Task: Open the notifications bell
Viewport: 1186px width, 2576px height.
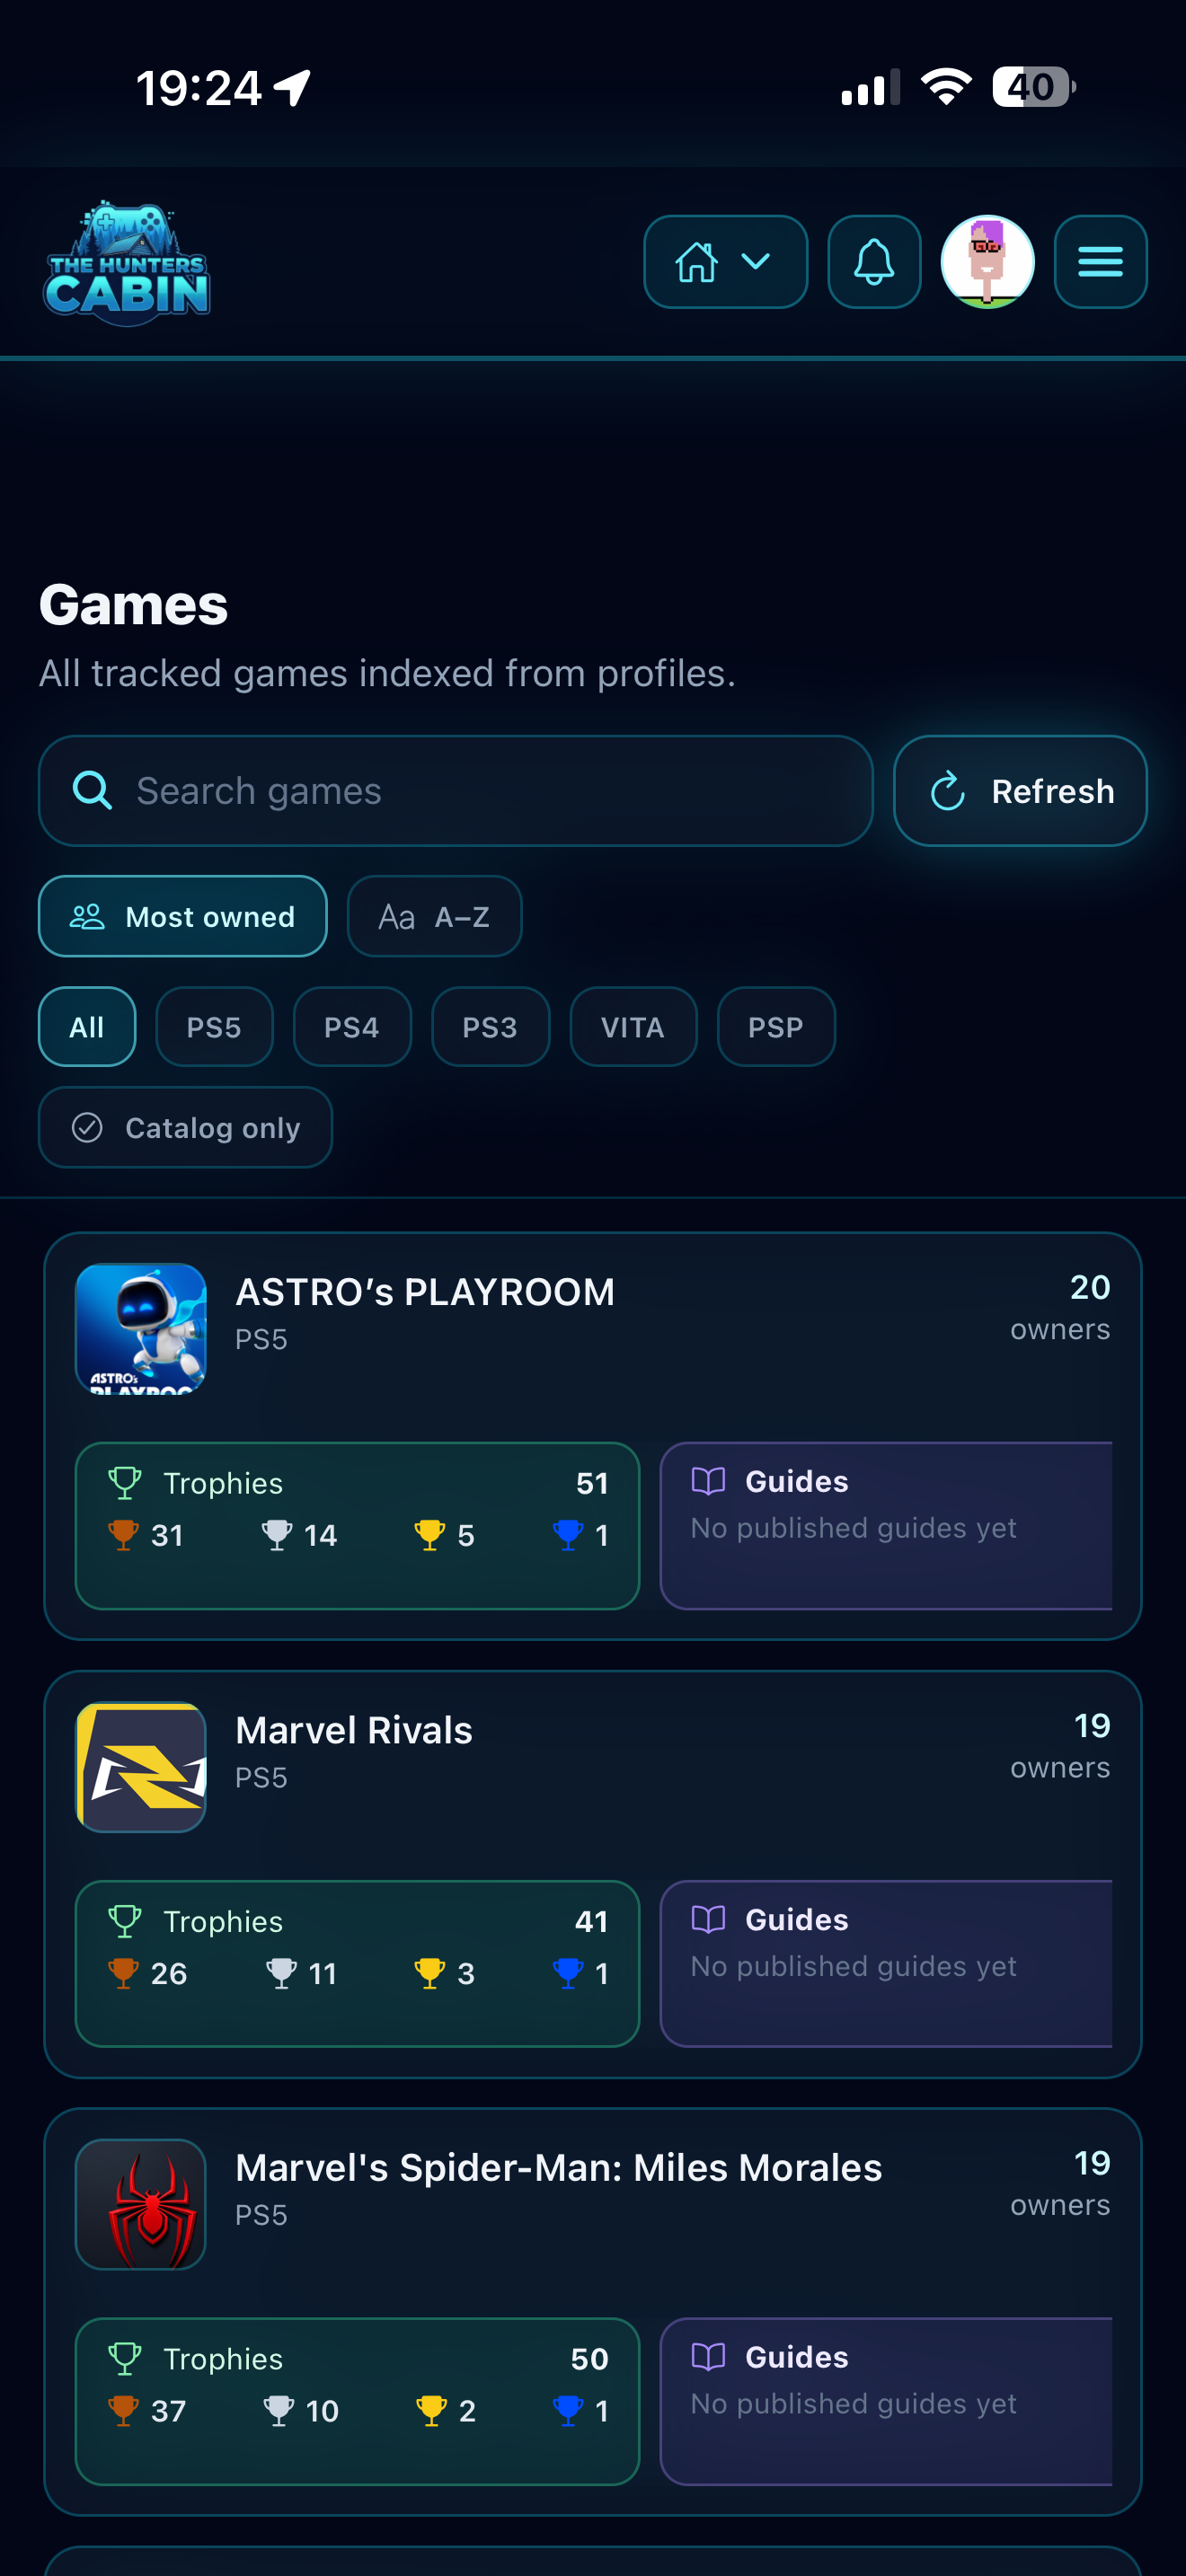Action: (873, 262)
